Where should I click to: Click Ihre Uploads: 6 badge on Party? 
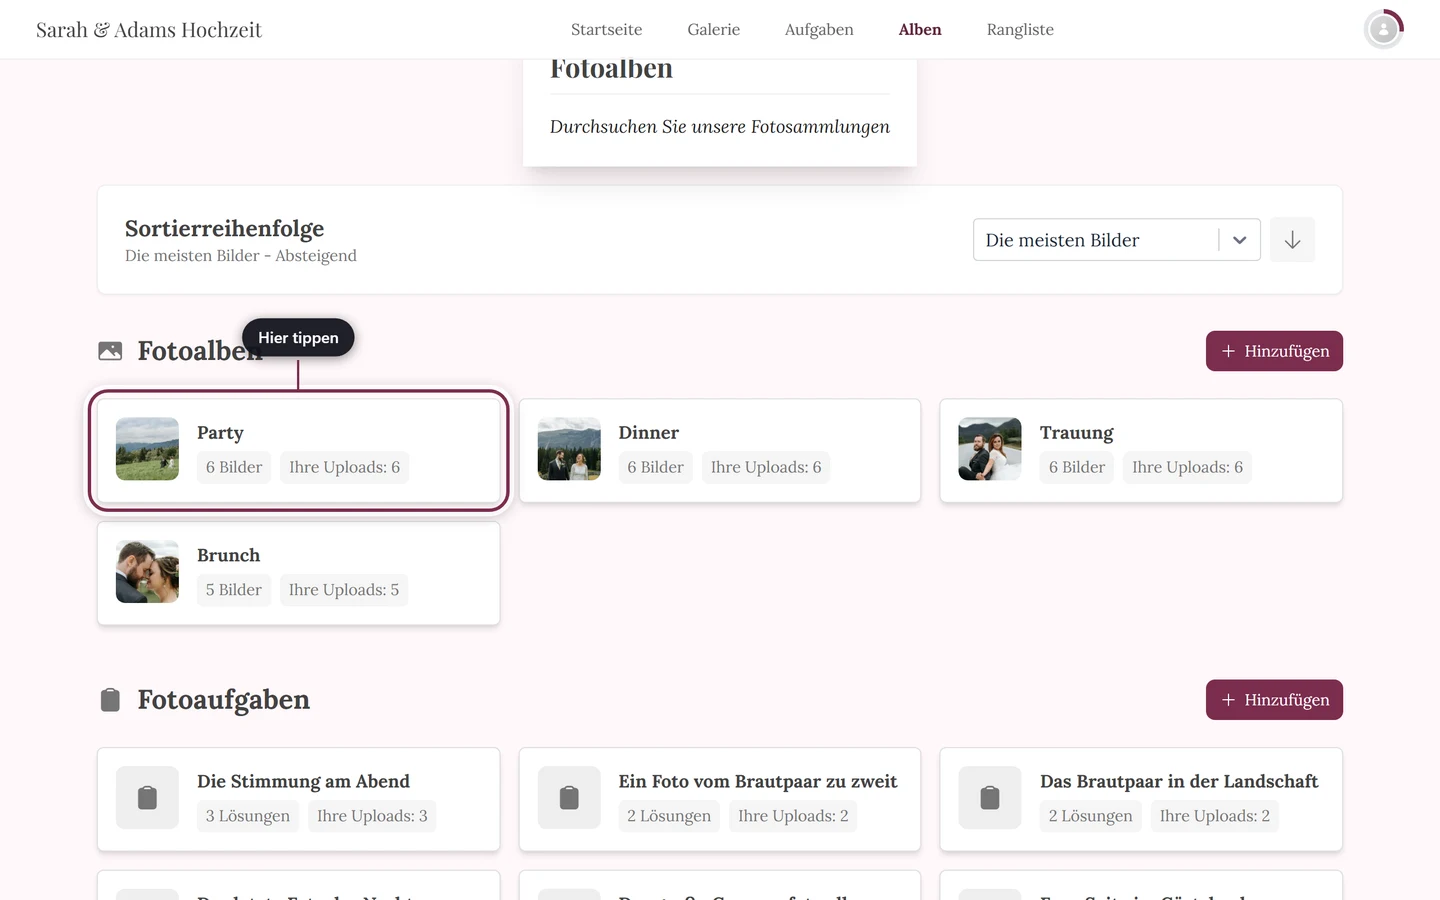[x=345, y=467]
